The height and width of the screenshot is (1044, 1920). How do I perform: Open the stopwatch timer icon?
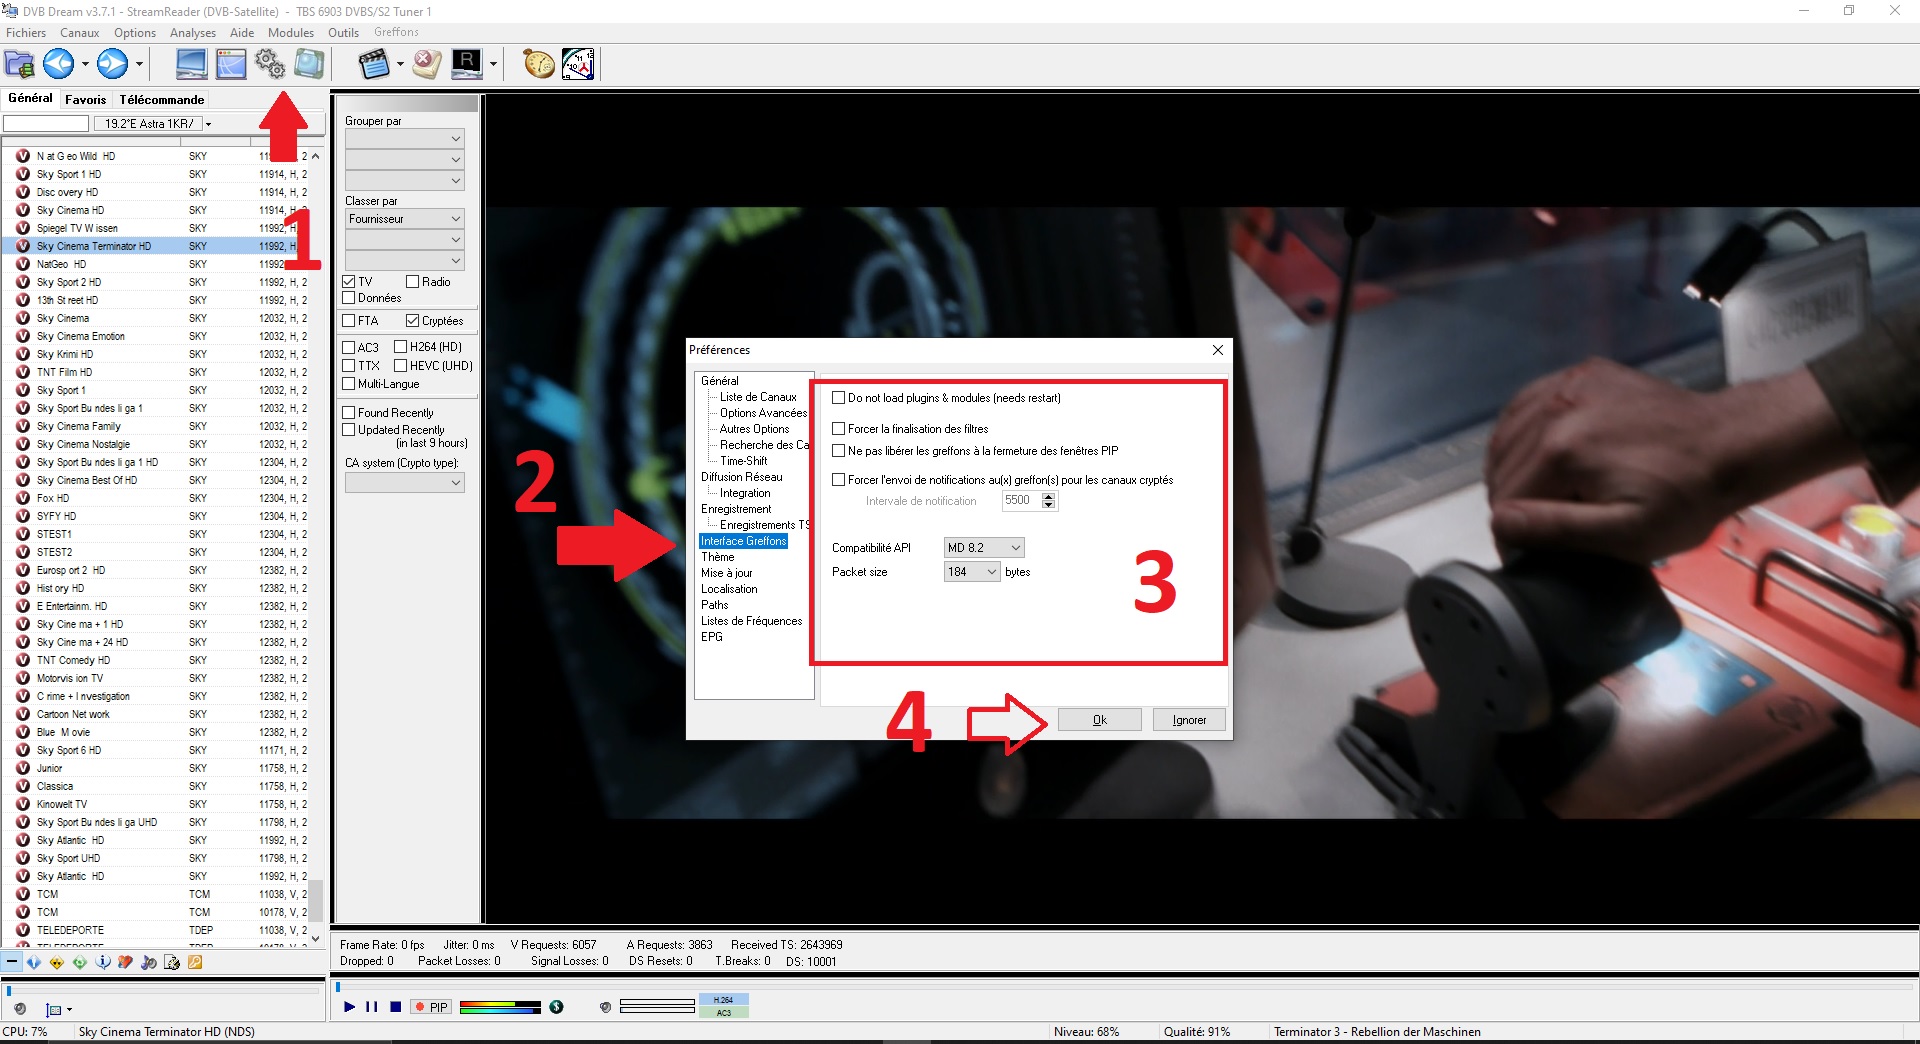539,64
